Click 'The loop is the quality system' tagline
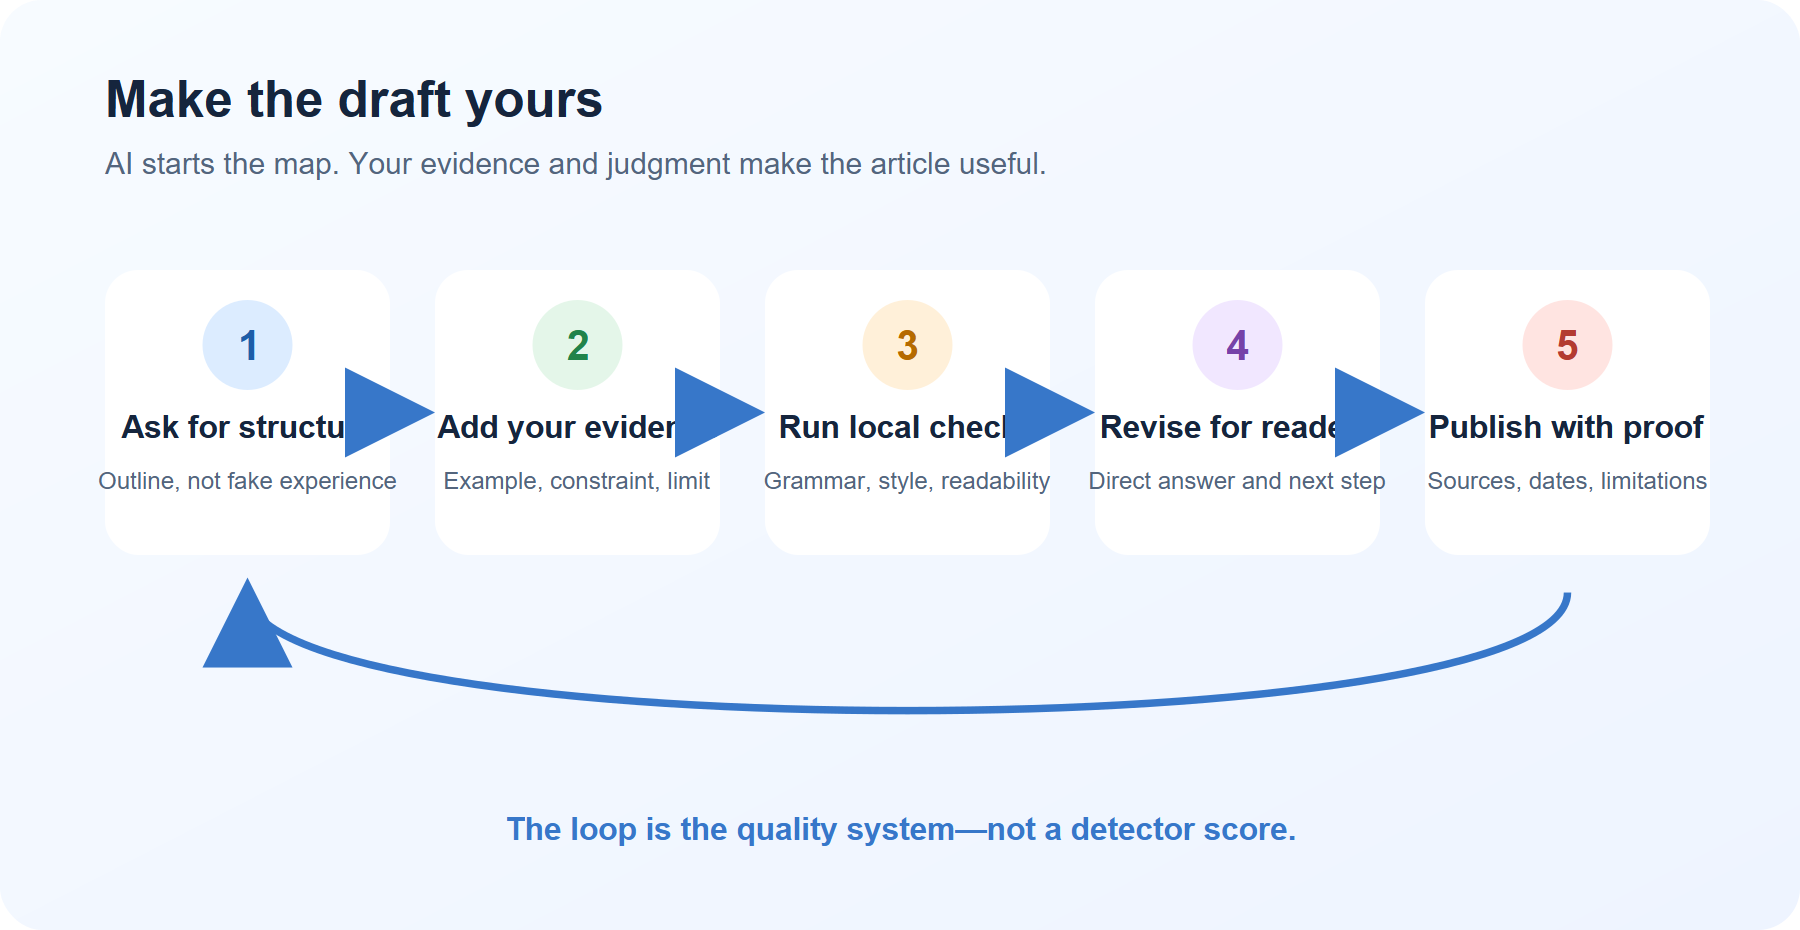 pyautogui.click(x=901, y=829)
